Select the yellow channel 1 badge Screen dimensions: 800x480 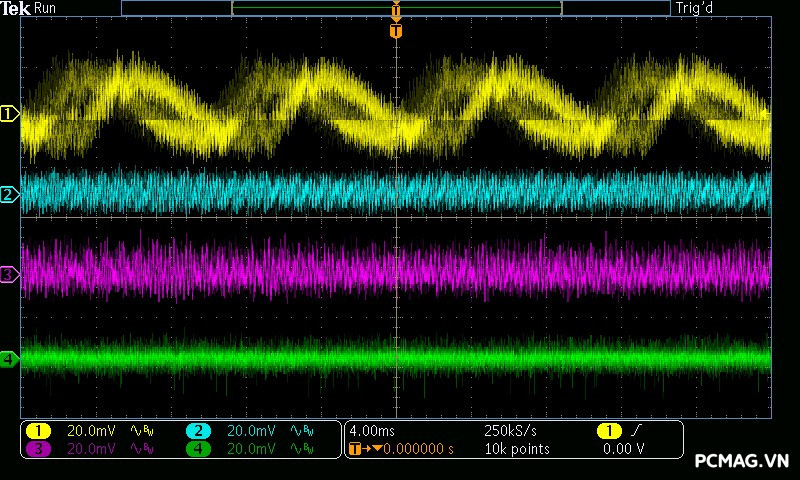pos(37,430)
